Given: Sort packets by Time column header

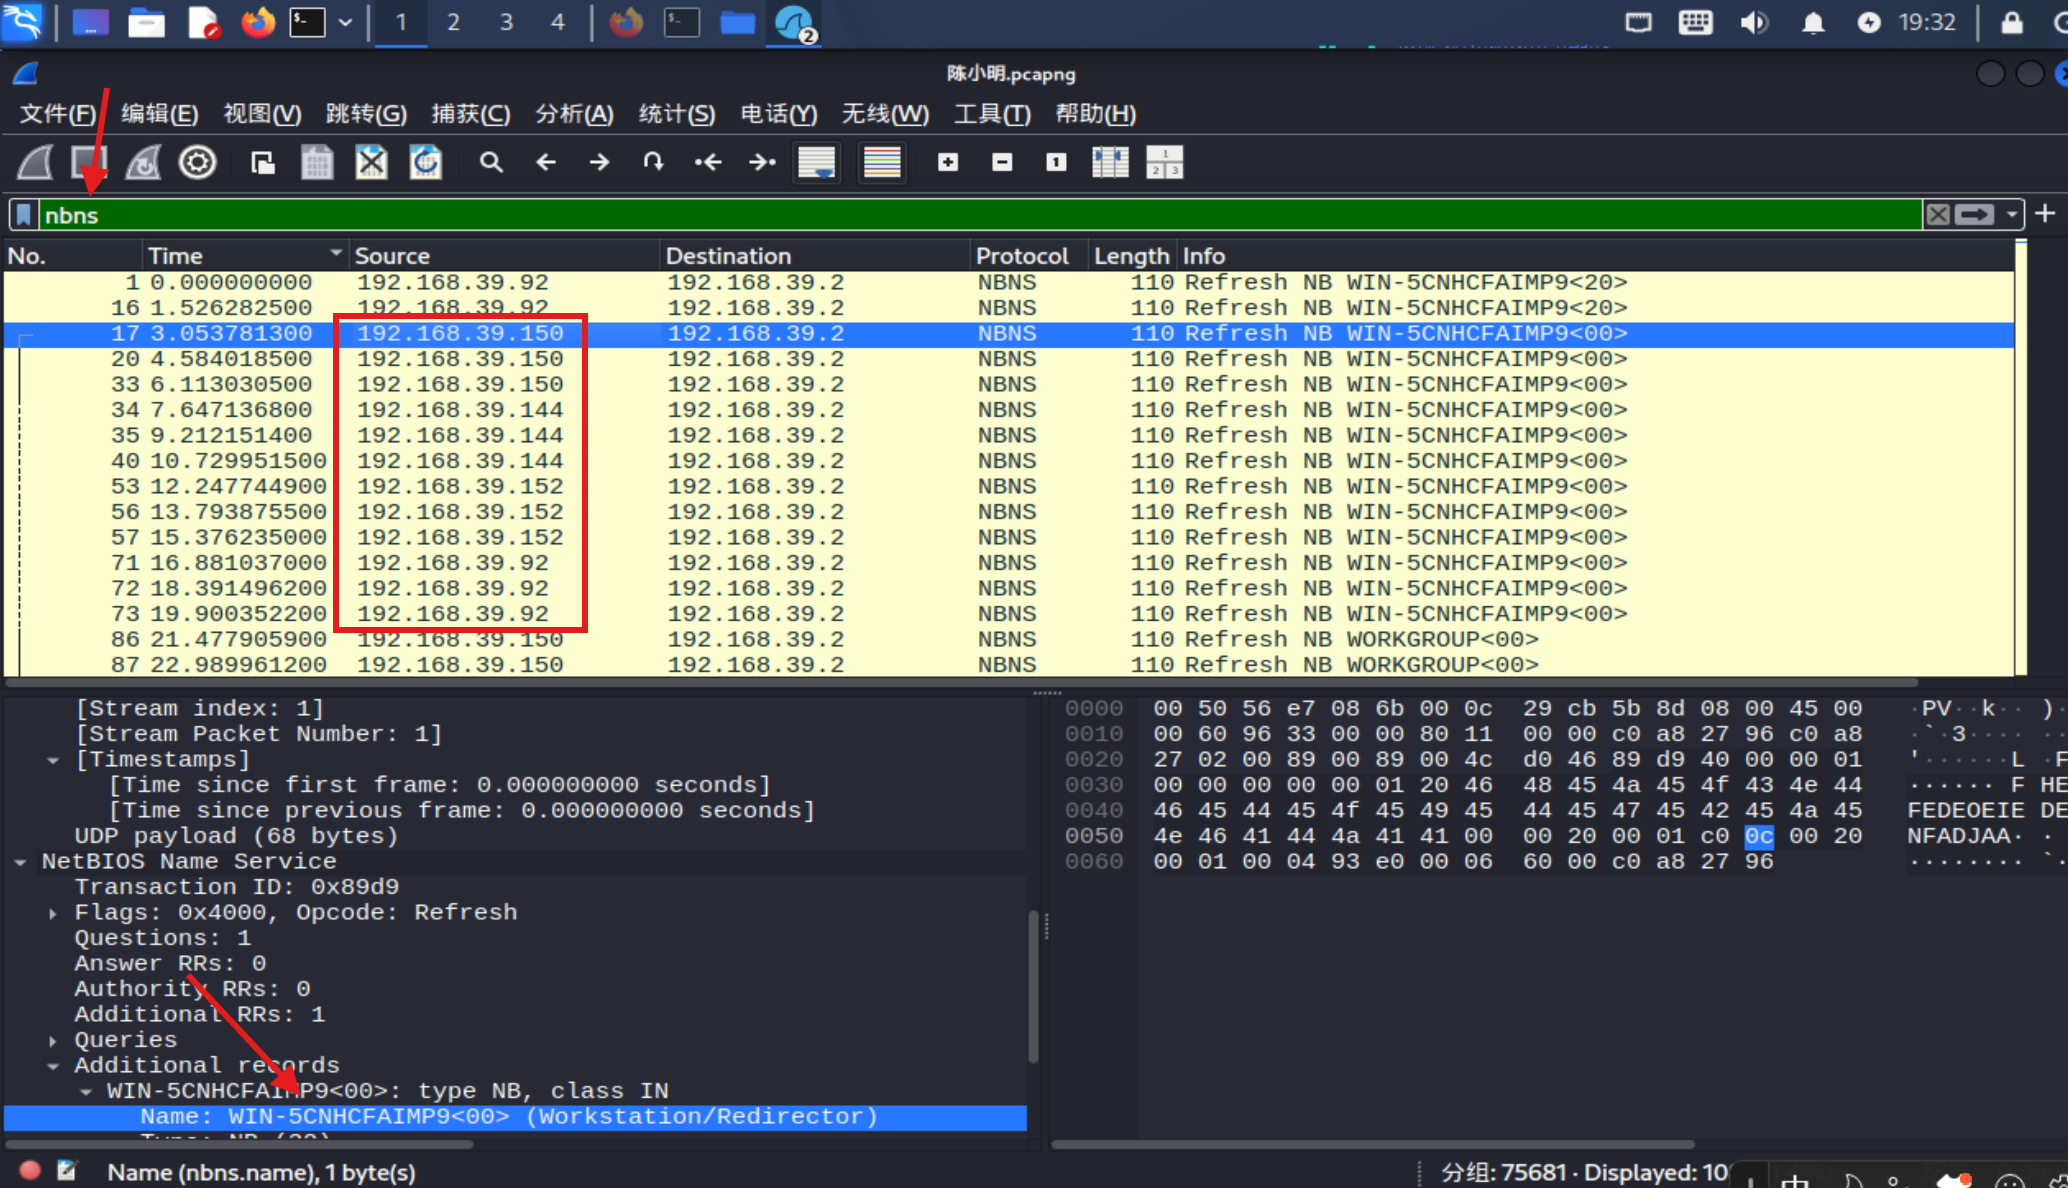Looking at the screenshot, I should tap(244, 256).
